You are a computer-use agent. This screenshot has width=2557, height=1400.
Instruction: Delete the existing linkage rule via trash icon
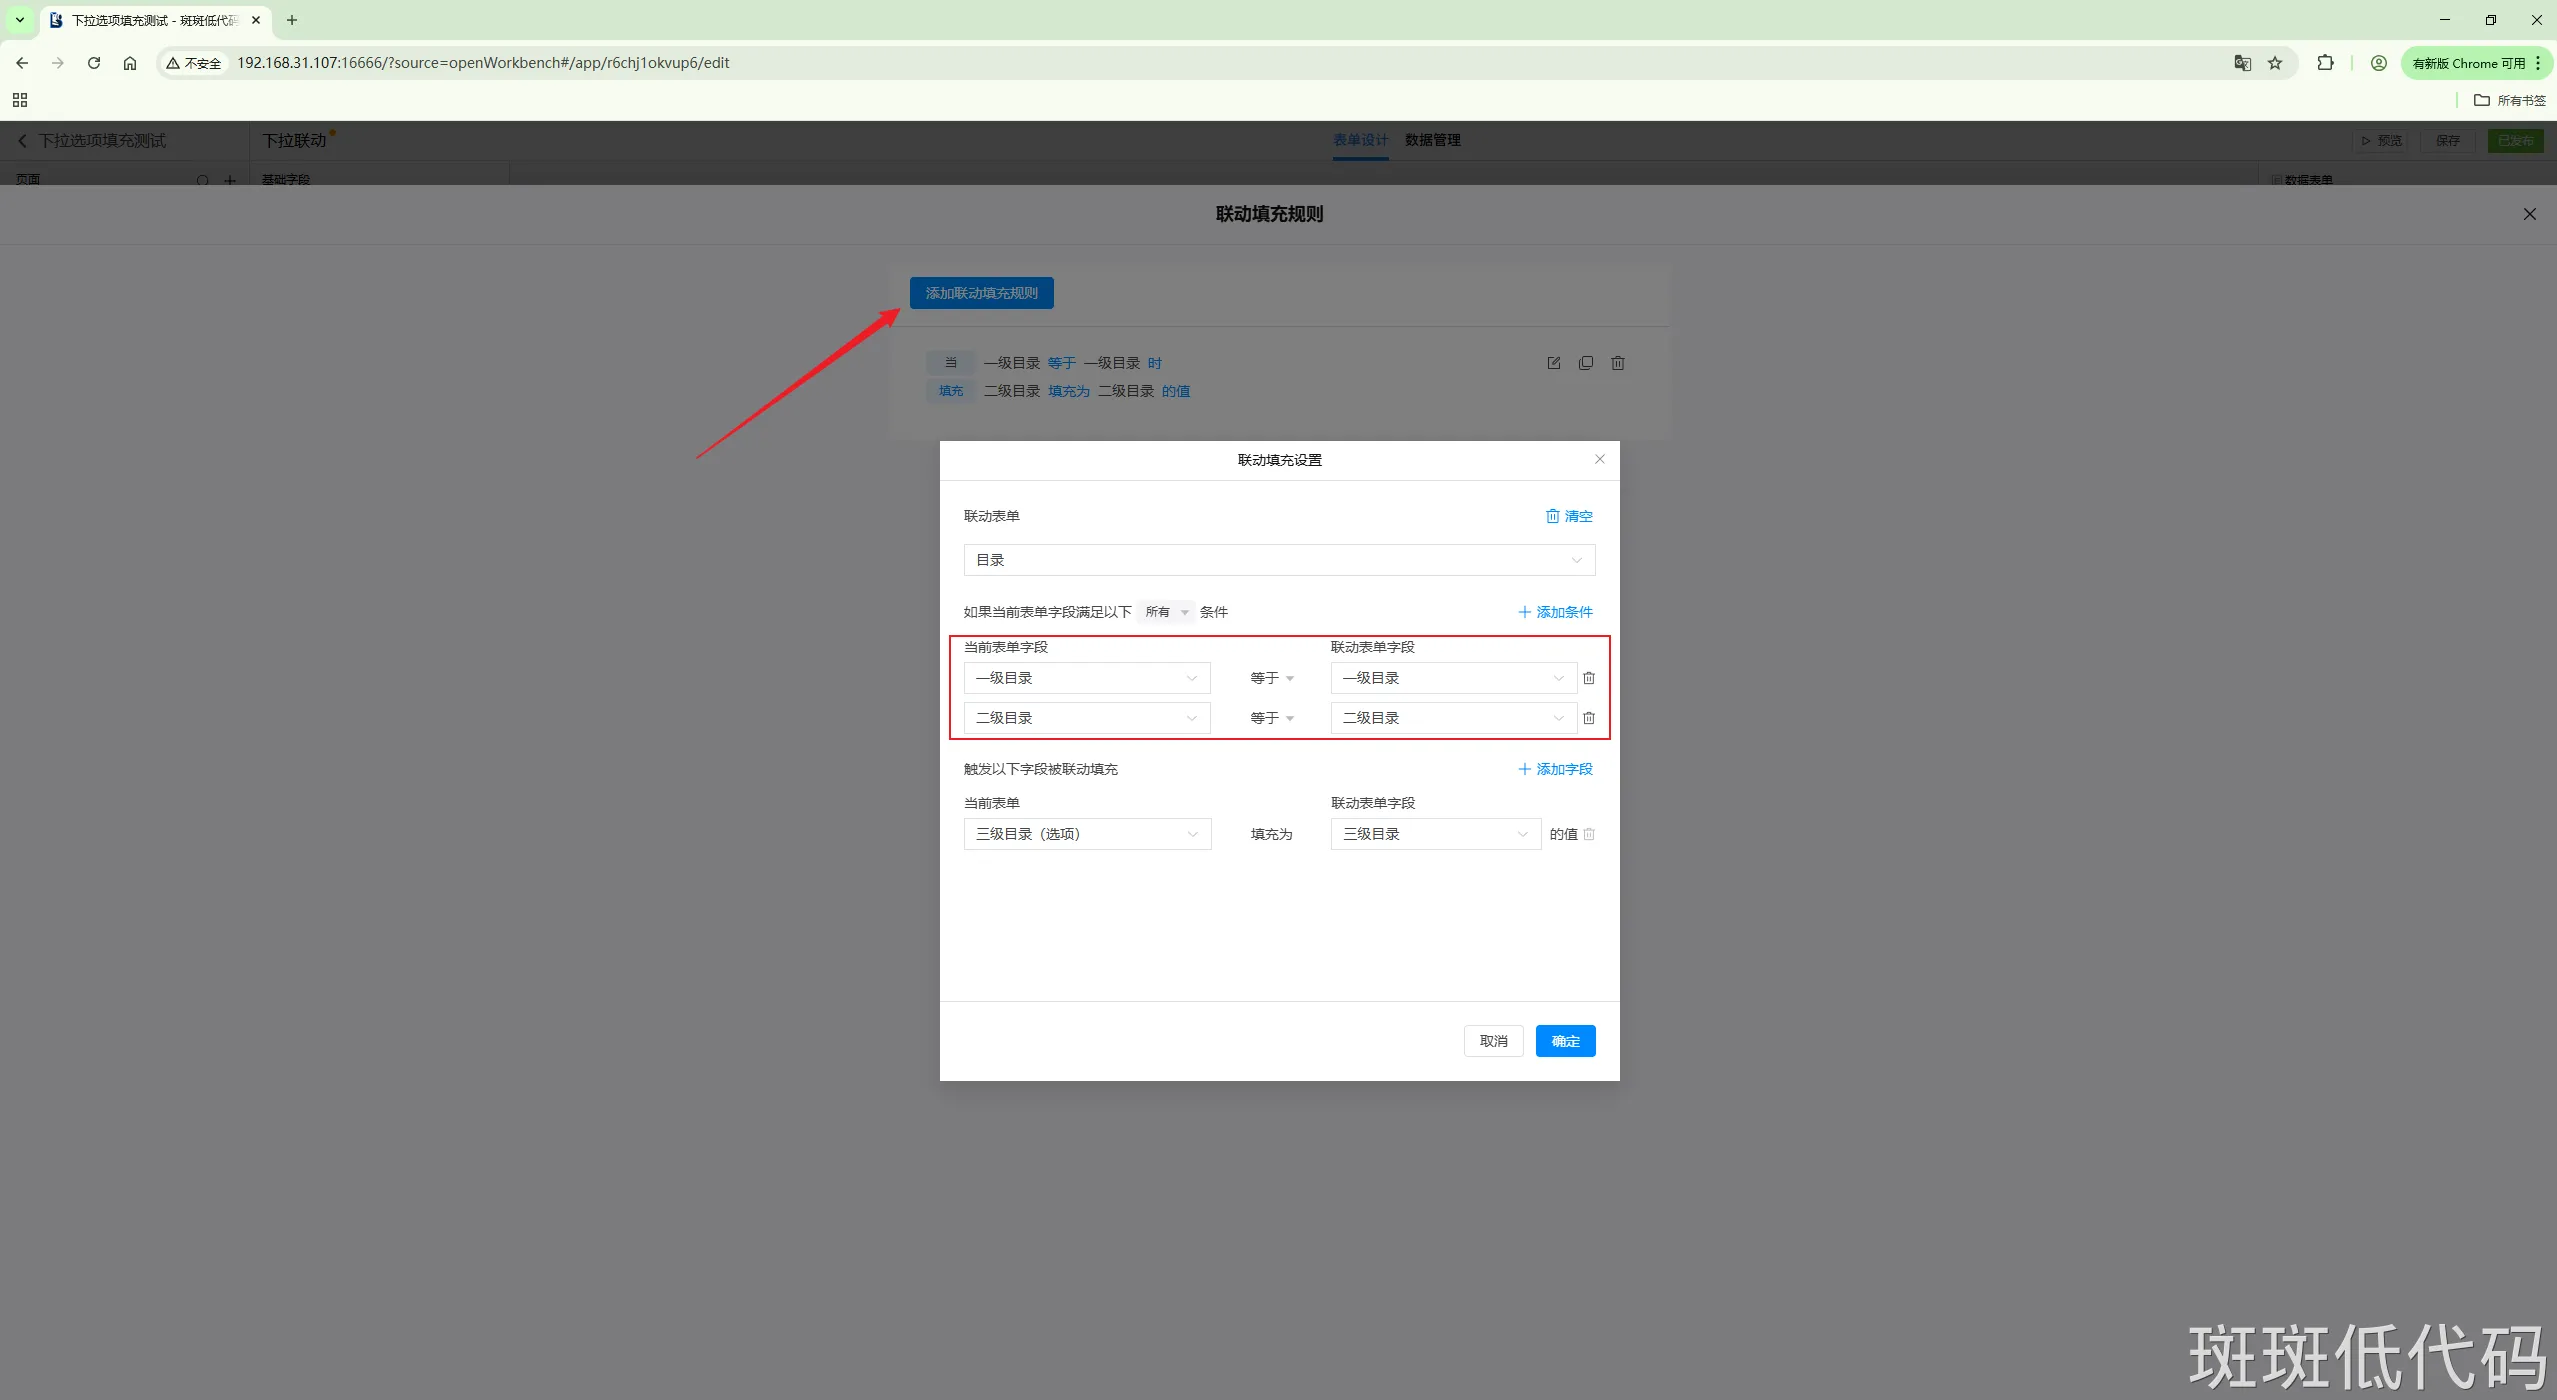tap(1617, 363)
